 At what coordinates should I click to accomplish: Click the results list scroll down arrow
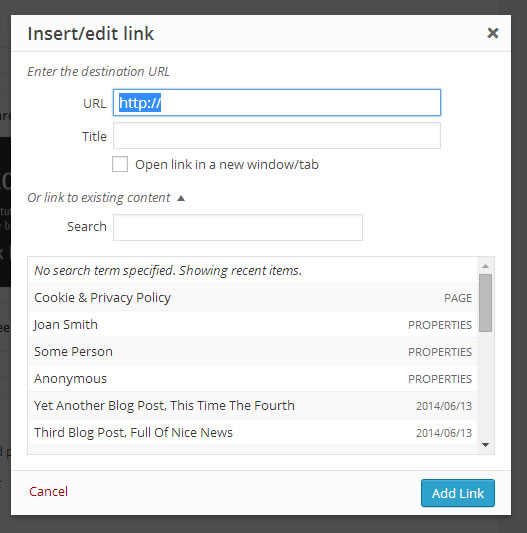[486, 445]
